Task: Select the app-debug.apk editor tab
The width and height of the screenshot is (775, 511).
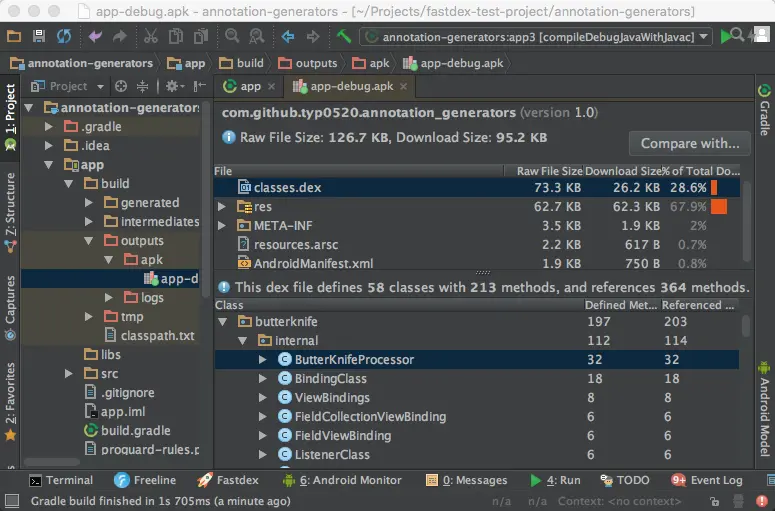Action: pos(350,86)
